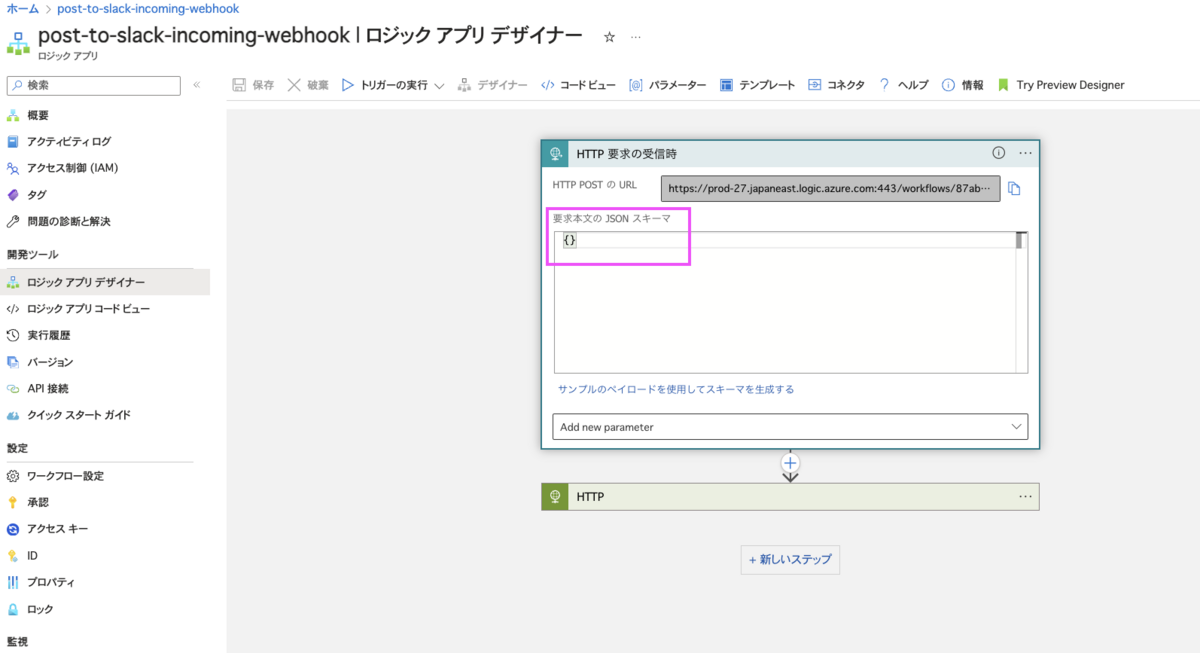The width and height of the screenshot is (1200, 653).
Task: Open ヘルプ from toolbar
Action: pos(904,85)
